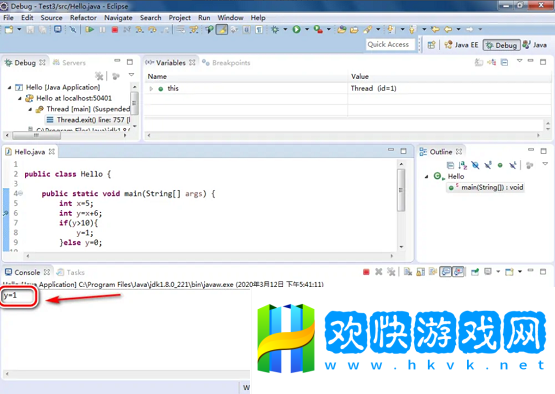This screenshot has height=394, width=555.
Task: Open the External Tools dropdown arrow
Action: (329, 29)
